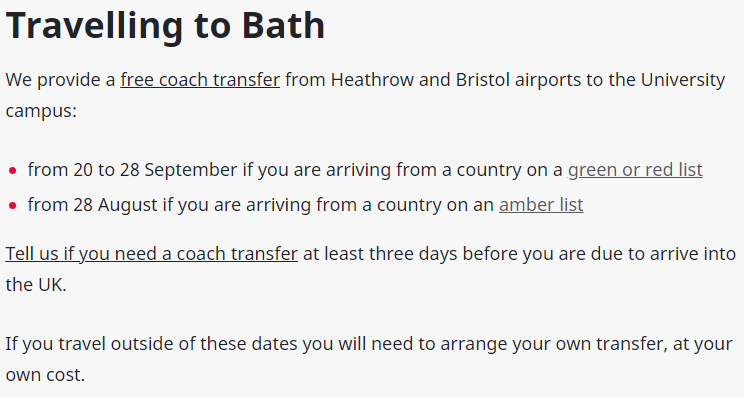
Task: Click the "the UK." text
Action: 36,285
